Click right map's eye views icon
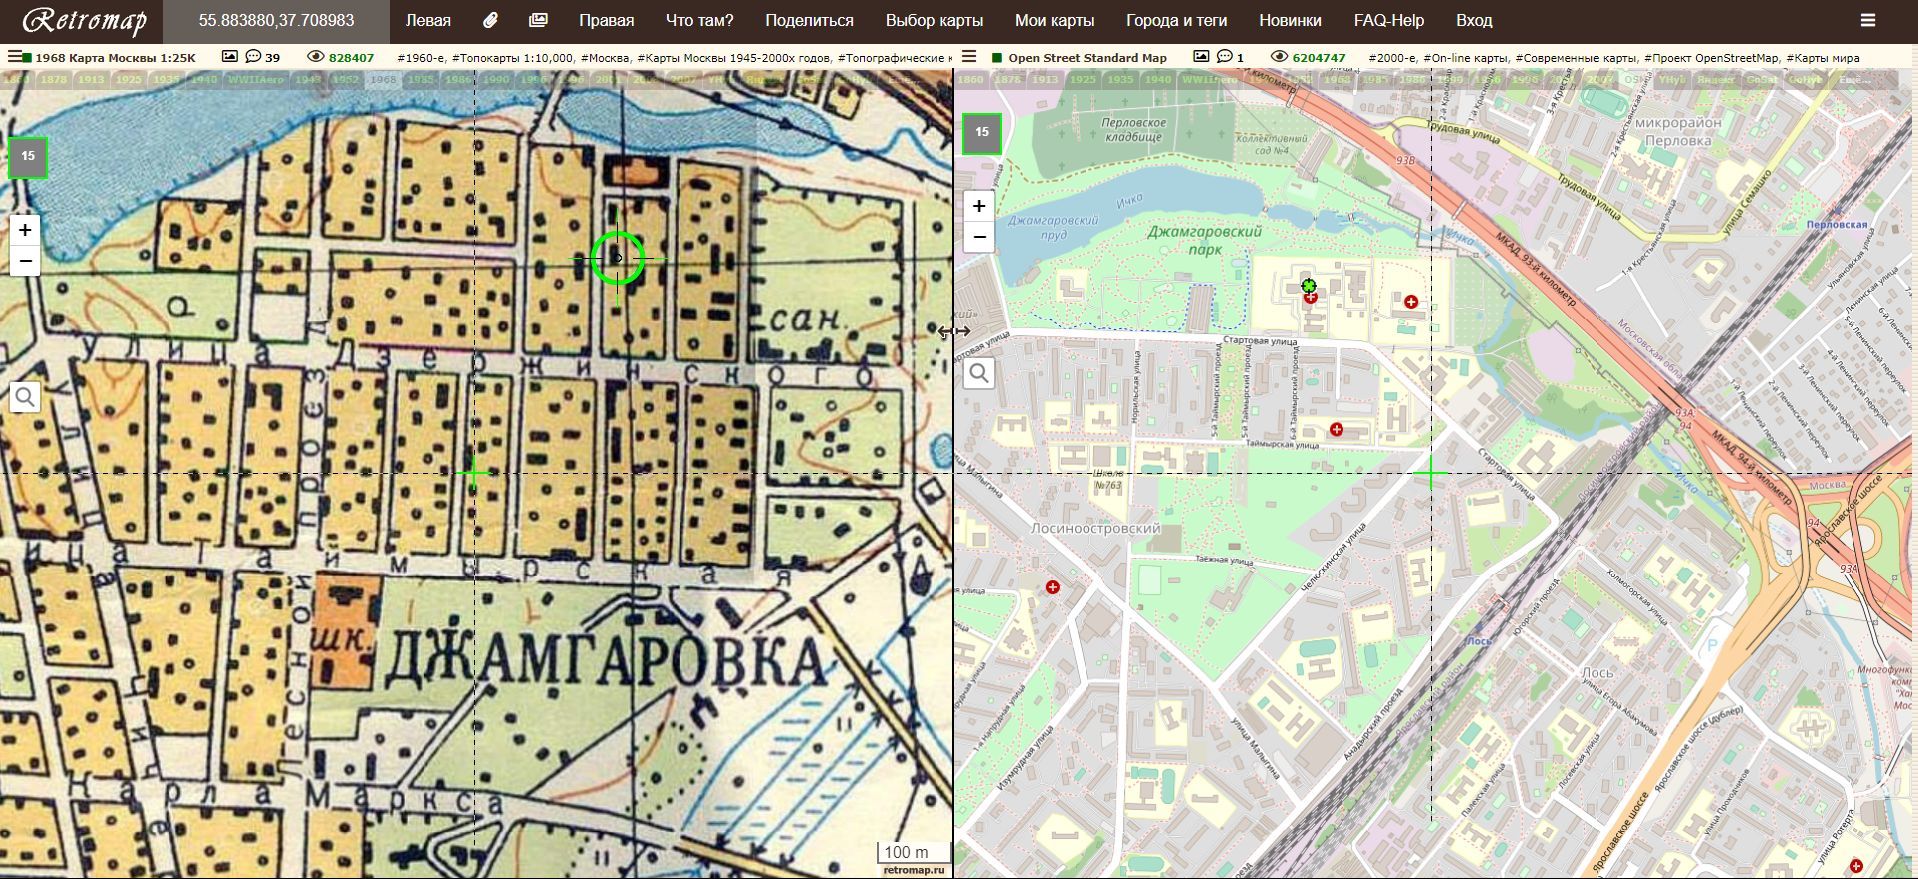The width and height of the screenshot is (1918, 879). [x=1279, y=57]
